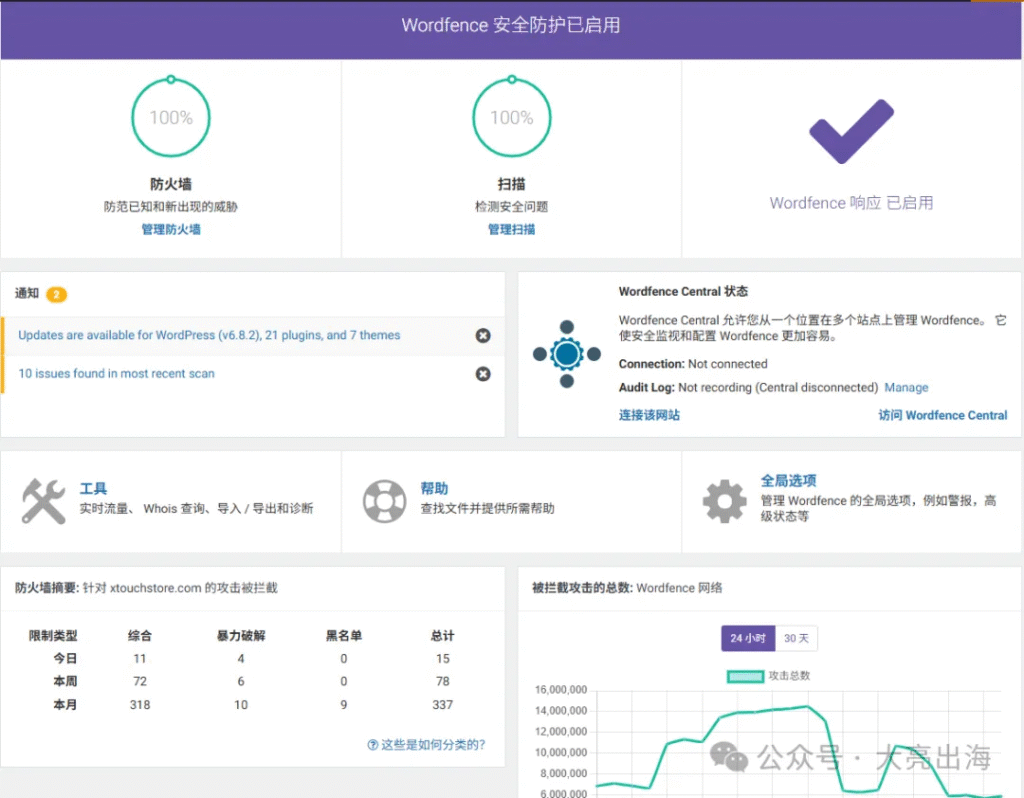
Task: Switch the attack chart to 30 天
Action: point(796,638)
